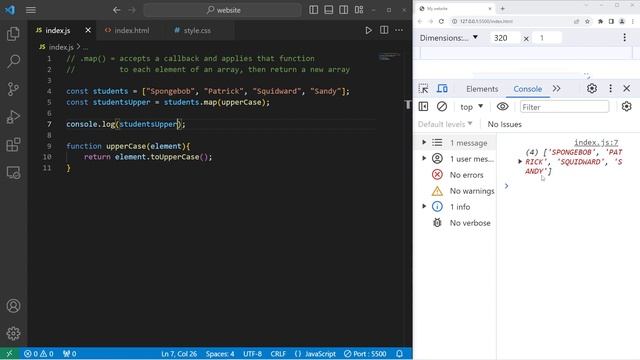Open the Source Control view
Image resolution: width=640 pixels, height=360 pixels.
click(13, 89)
